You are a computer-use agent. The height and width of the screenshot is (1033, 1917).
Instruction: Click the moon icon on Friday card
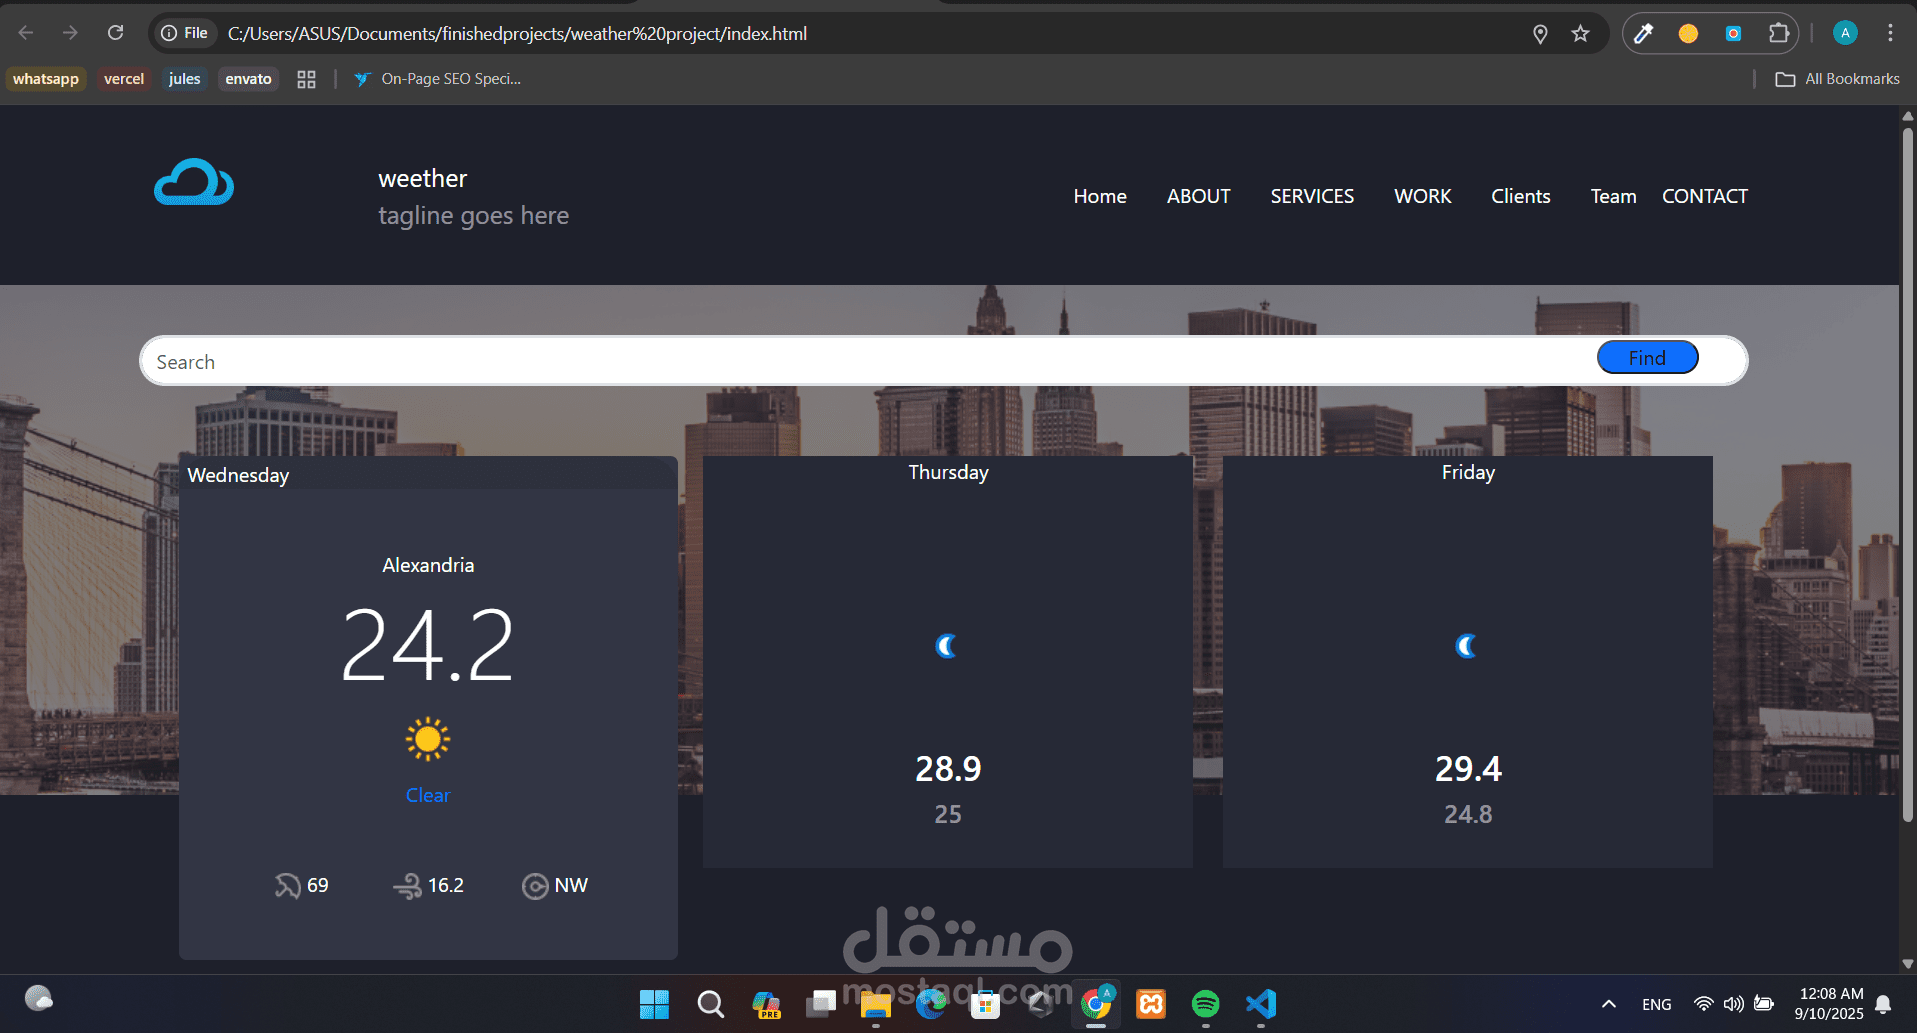click(1467, 646)
